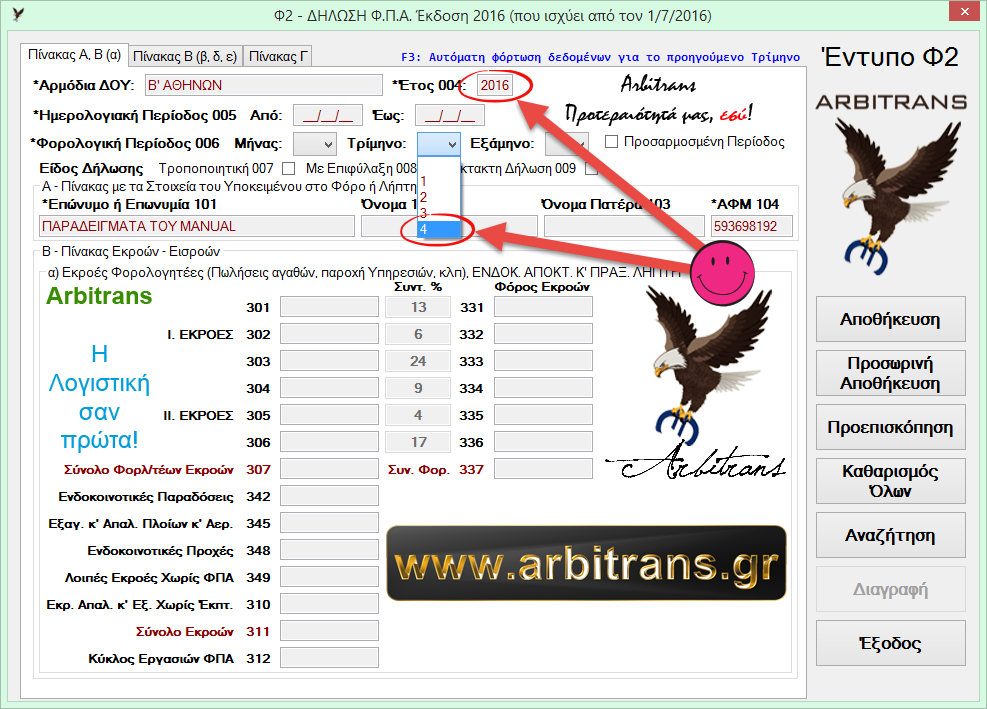Select quarter 2 in the Τρίμηνο list
Image resolution: width=987 pixels, height=709 pixels.
(439, 197)
